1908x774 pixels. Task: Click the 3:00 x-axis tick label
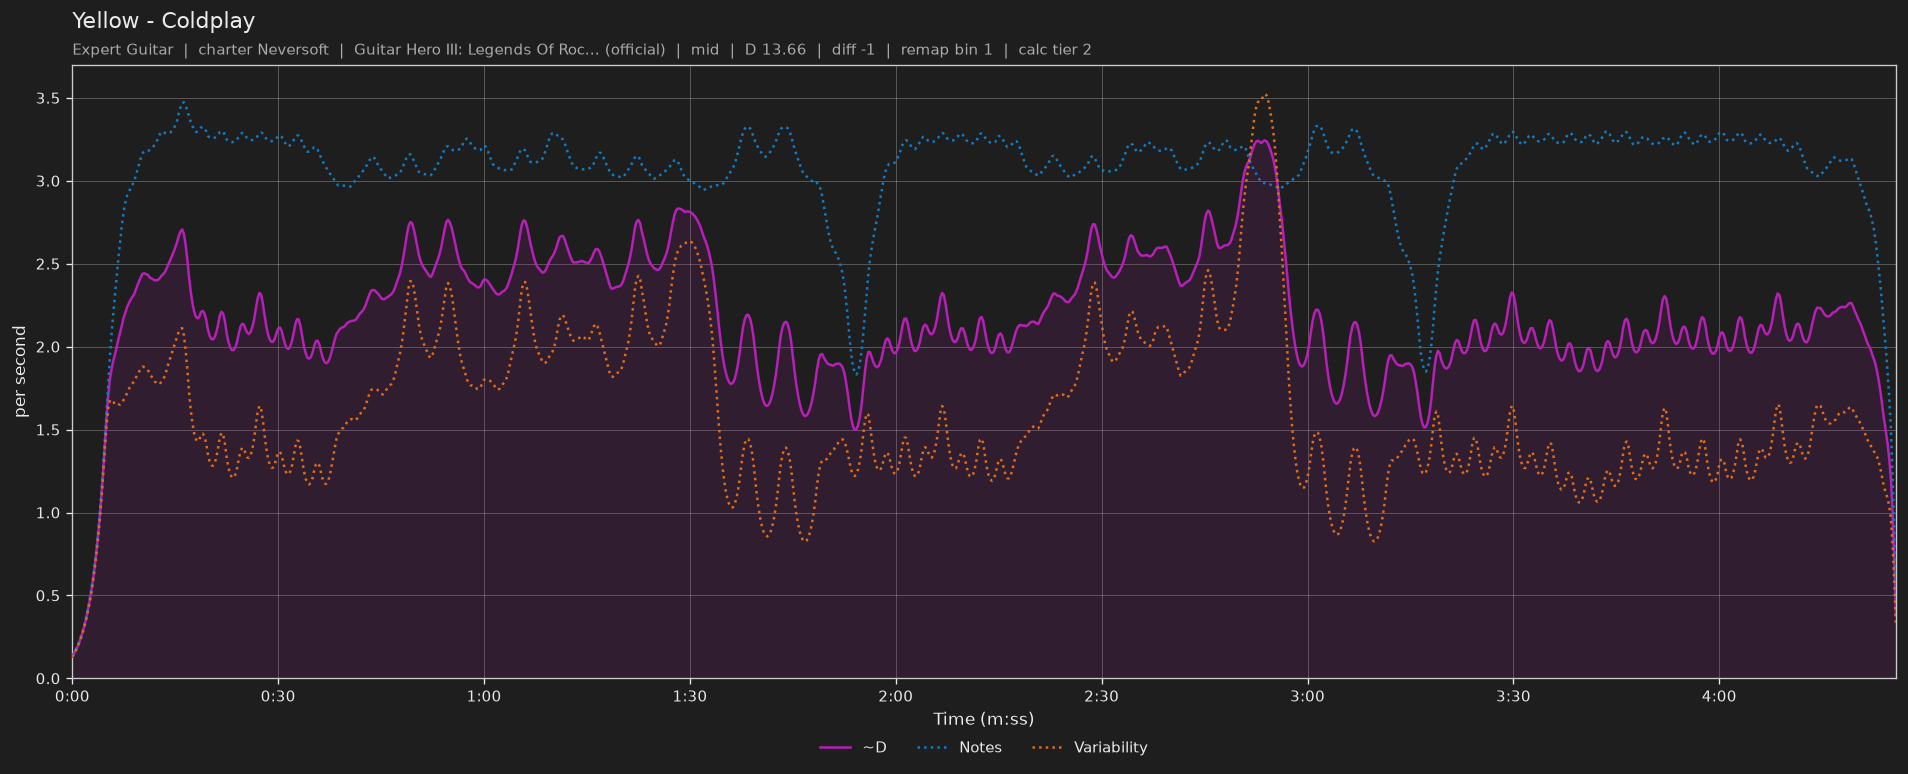click(x=1308, y=697)
